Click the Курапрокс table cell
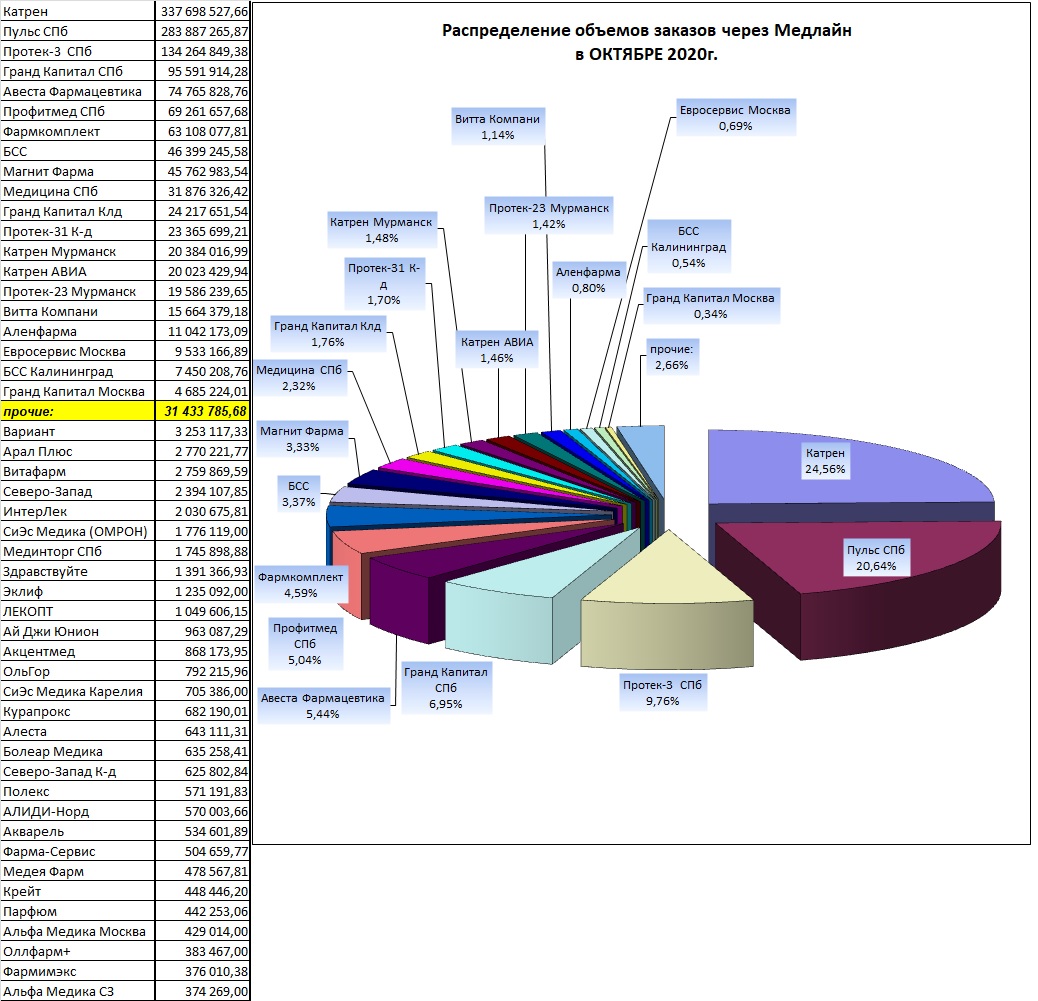 pos(77,711)
